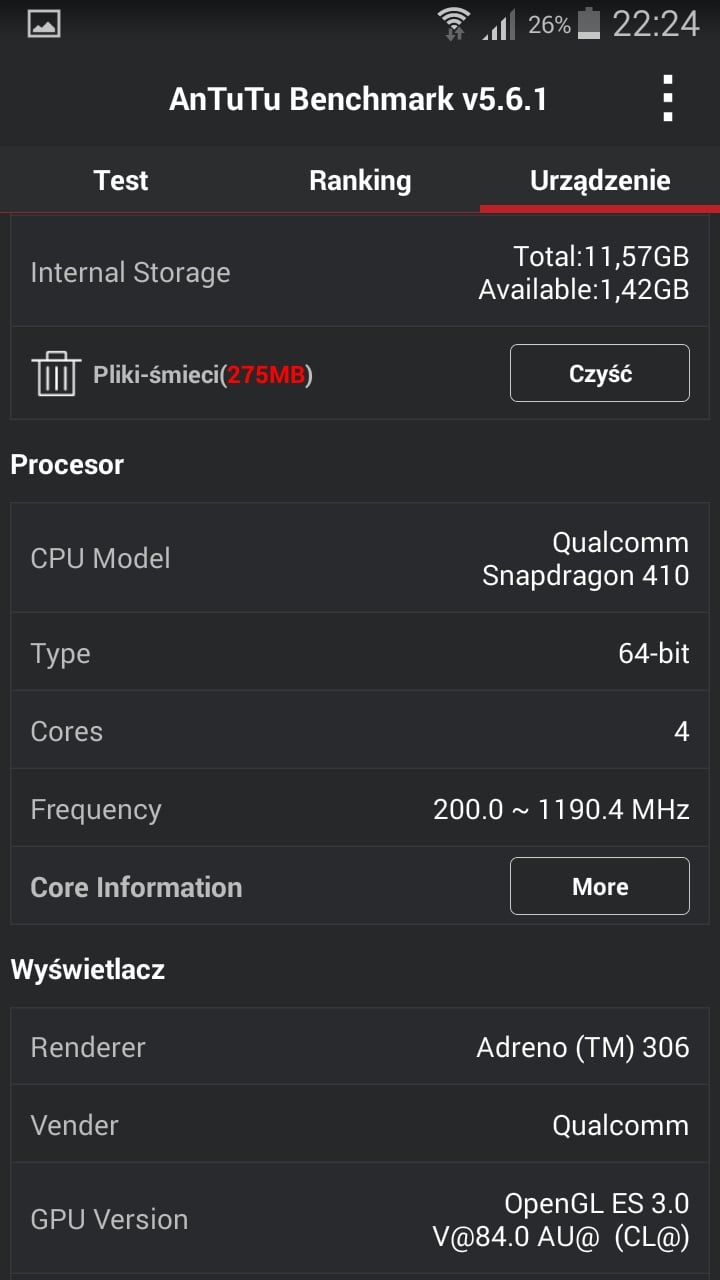720x1280 pixels.
Task: Tap the Renderer Adreno 306 row
Action: pyautogui.click(x=360, y=1047)
